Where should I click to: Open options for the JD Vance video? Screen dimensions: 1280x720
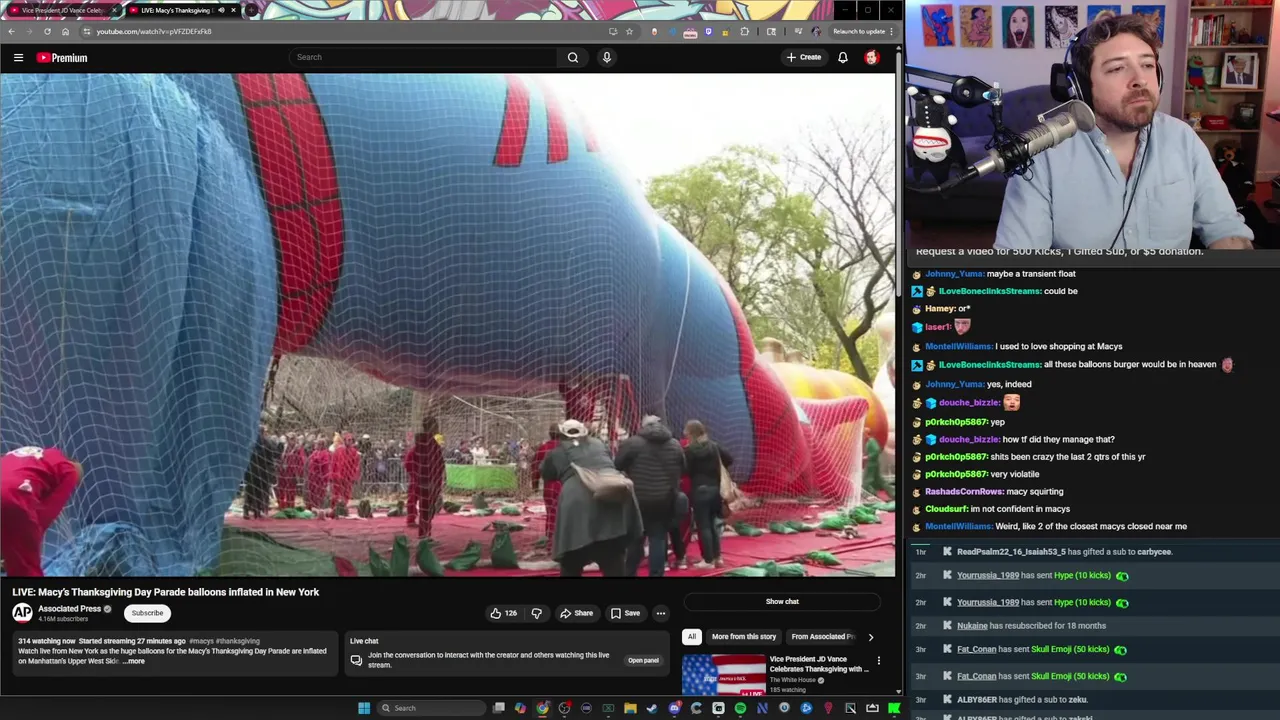[x=878, y=660]
